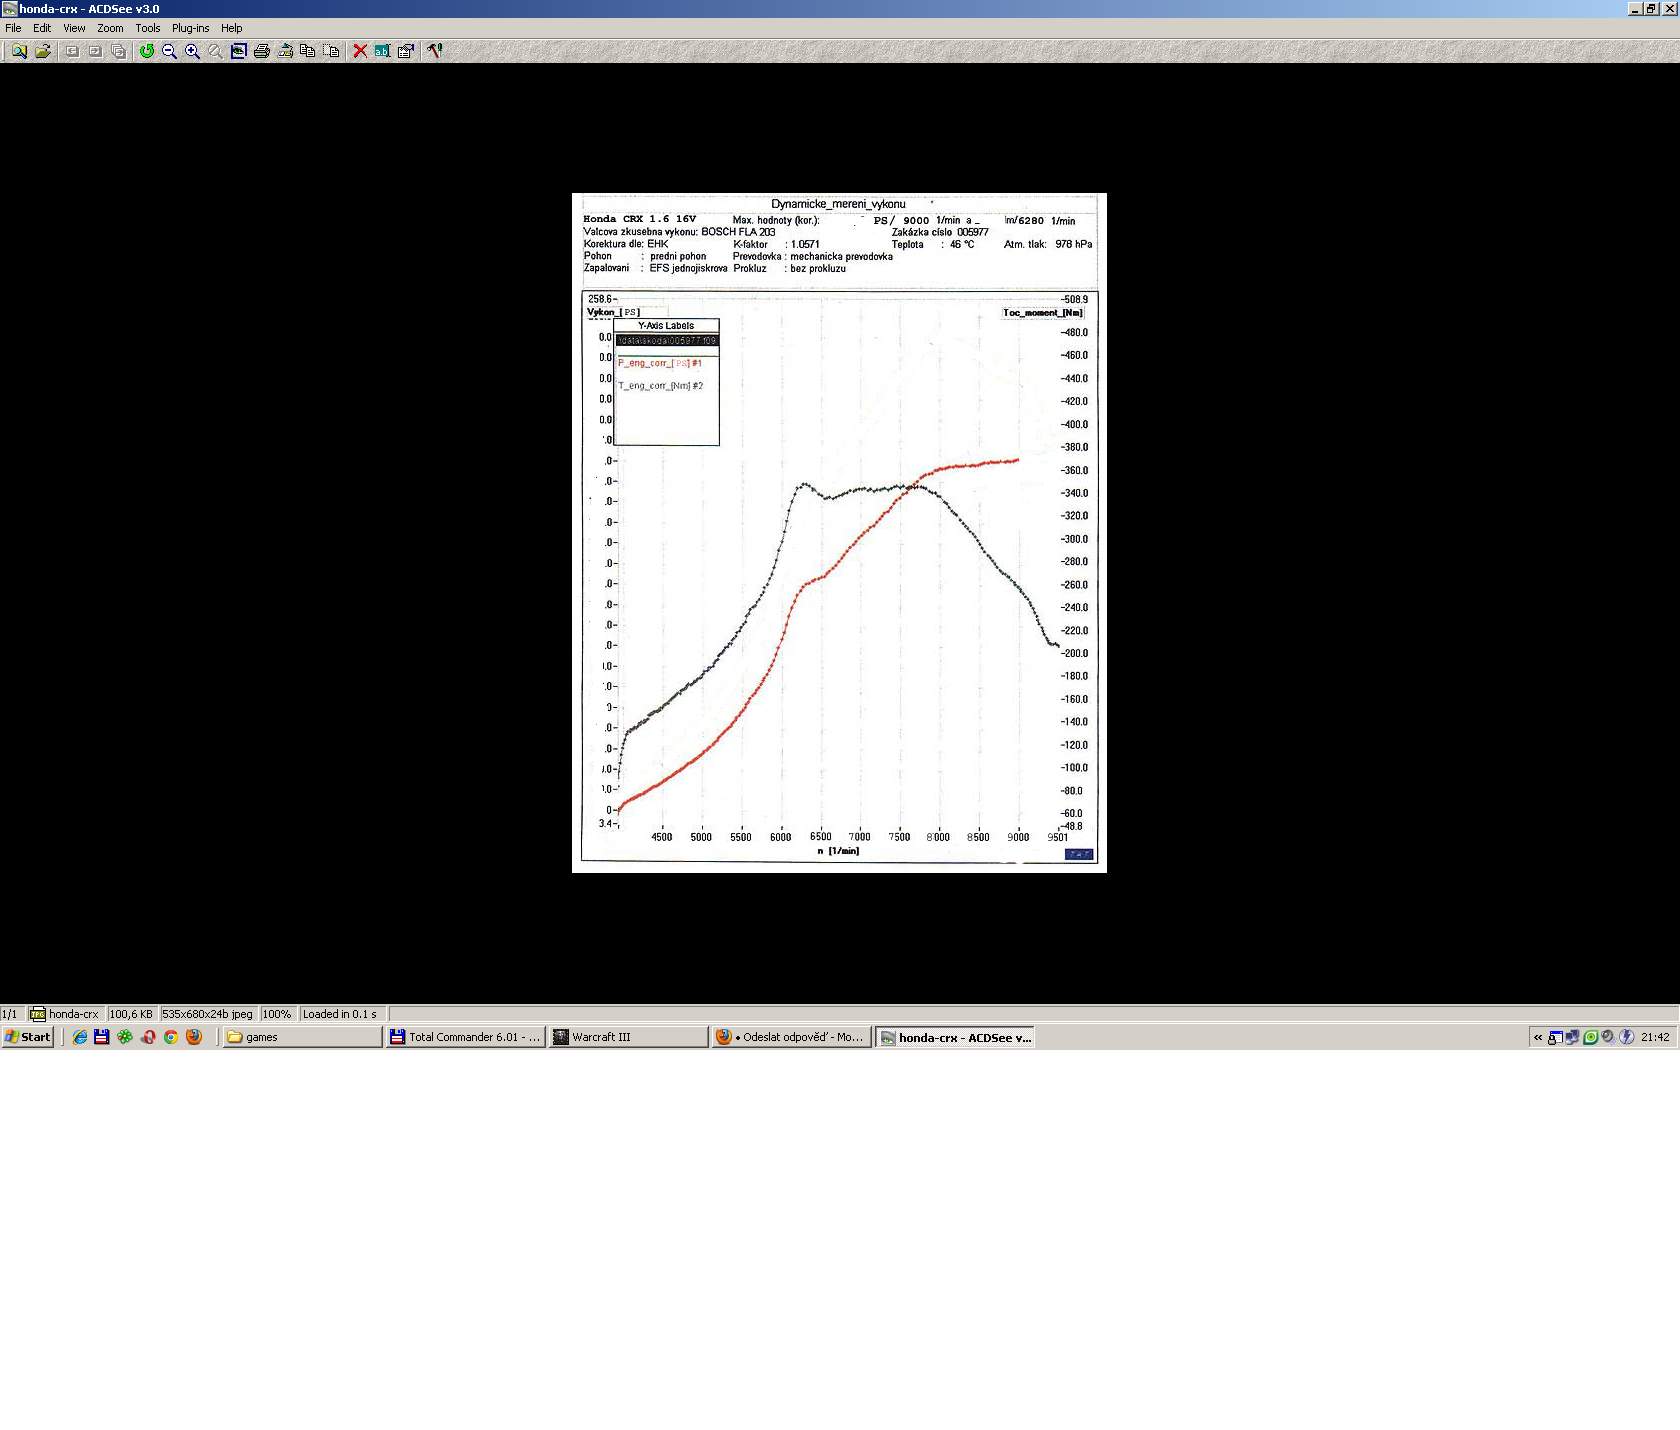This screenshot has width=1680, height=1430.
Task: Expand hidden system tray icons arrow
Action: (x=1538, y=1037)
